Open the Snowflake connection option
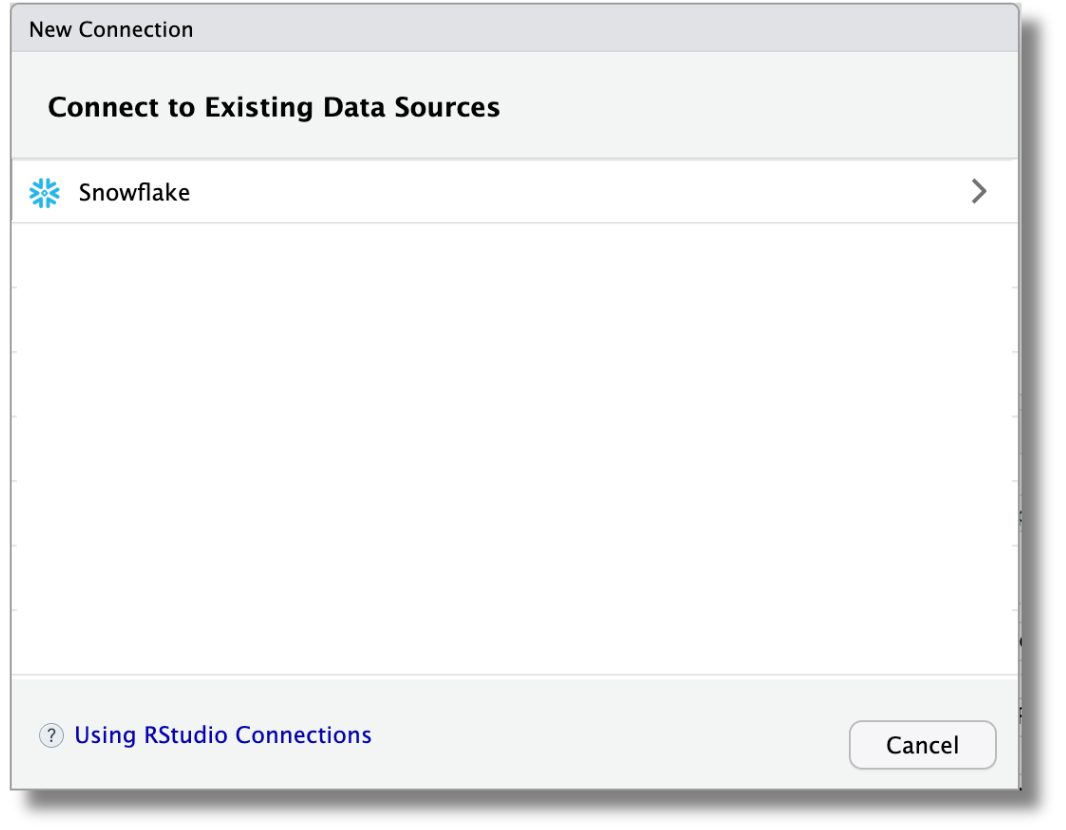The image size is (1066, 830). (400, 192)
